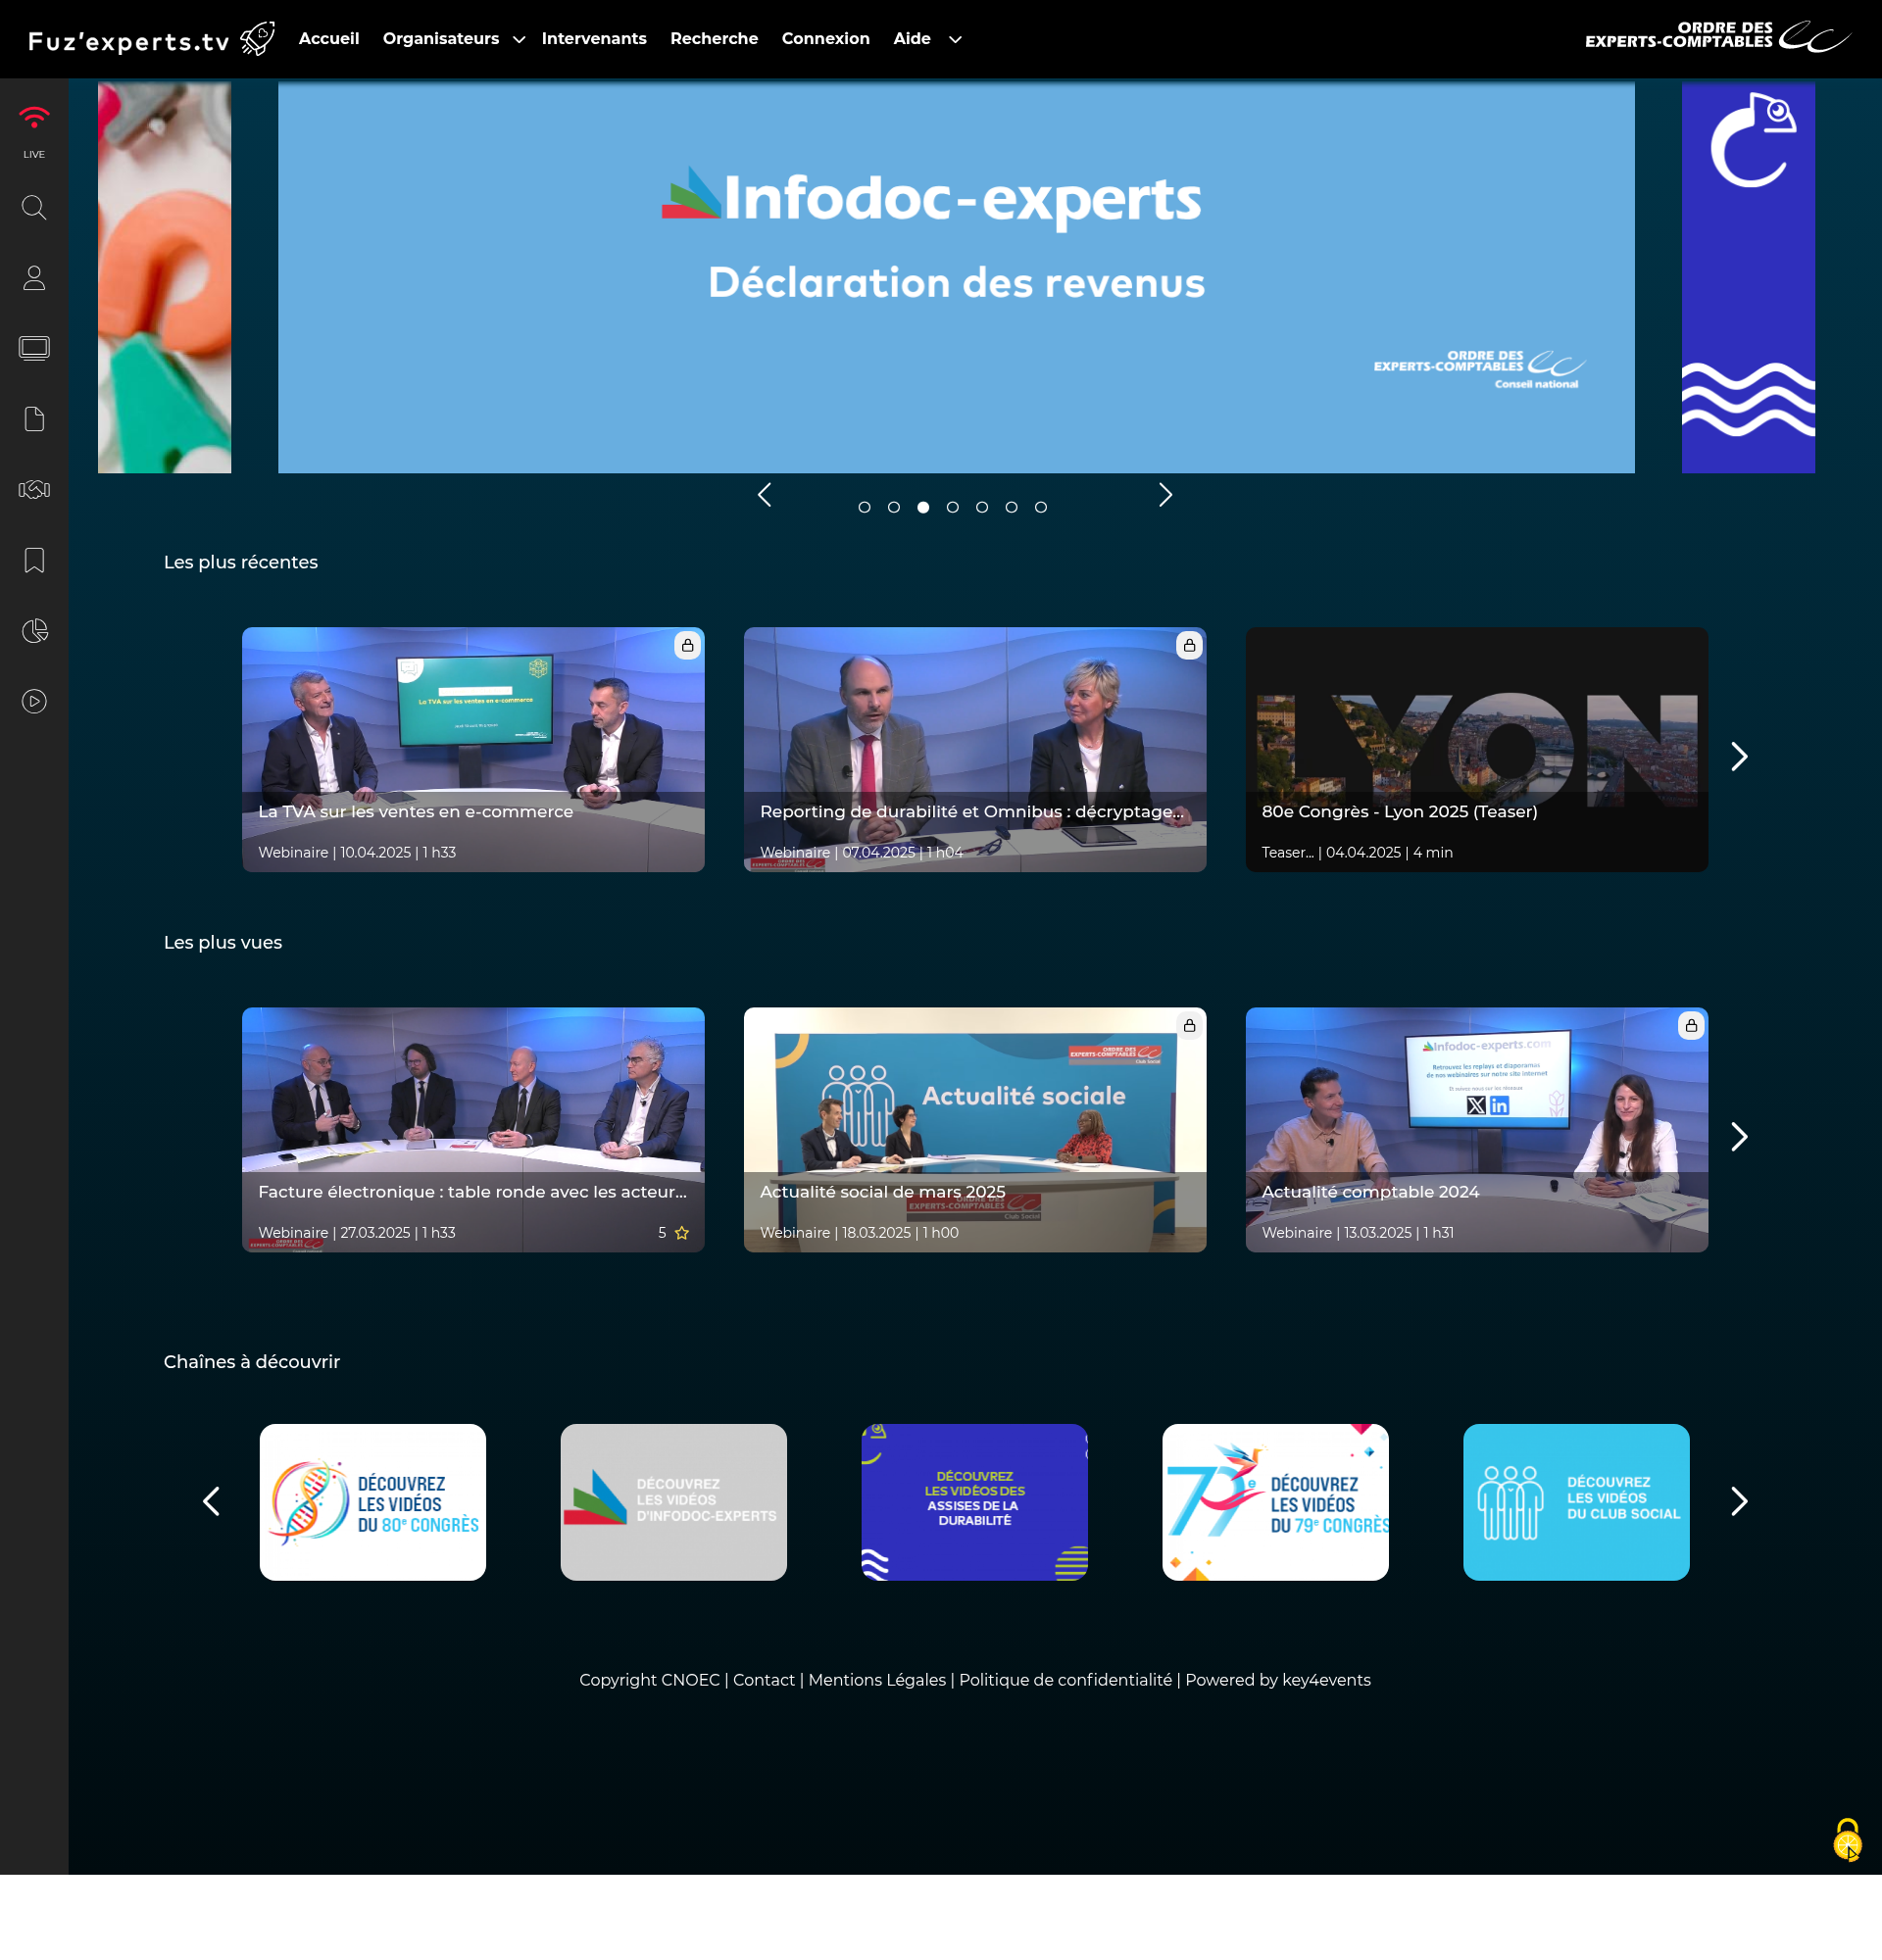The height and width of the screenshot is (1960, 1882).
Task: Open the Club Social videos channel
Action: point(1577,1502)
